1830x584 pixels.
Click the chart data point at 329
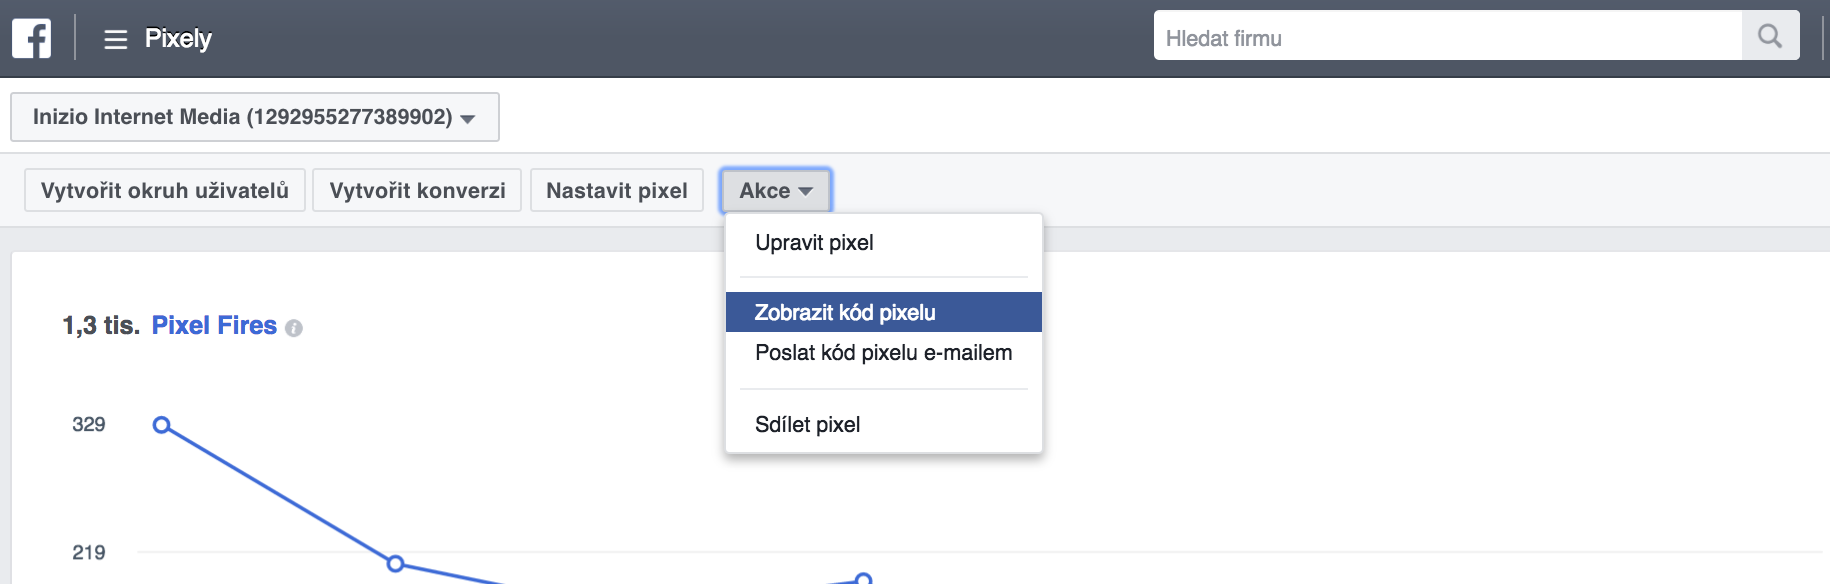(x=162, y=425)
